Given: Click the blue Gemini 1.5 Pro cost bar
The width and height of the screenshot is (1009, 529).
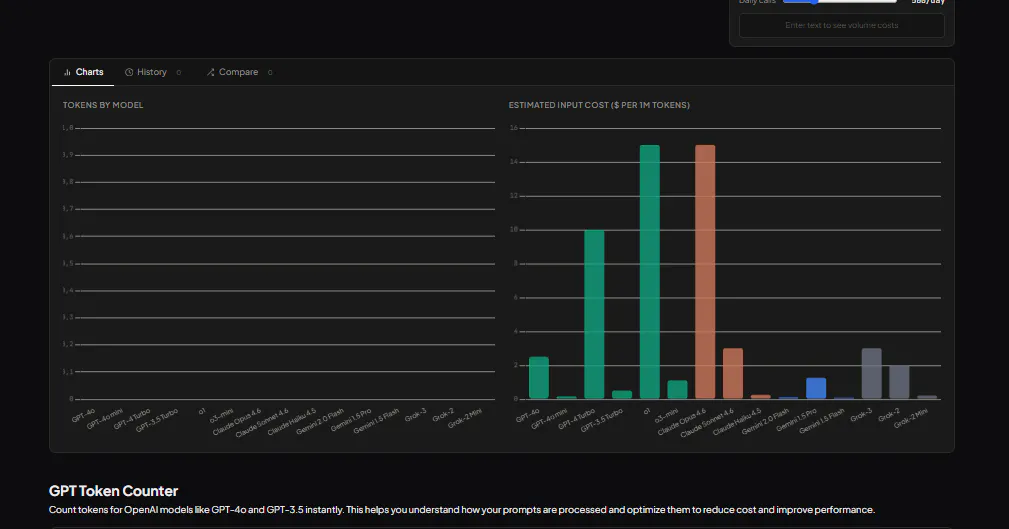Looking at the screenshot, I should (x=816, y=388).
